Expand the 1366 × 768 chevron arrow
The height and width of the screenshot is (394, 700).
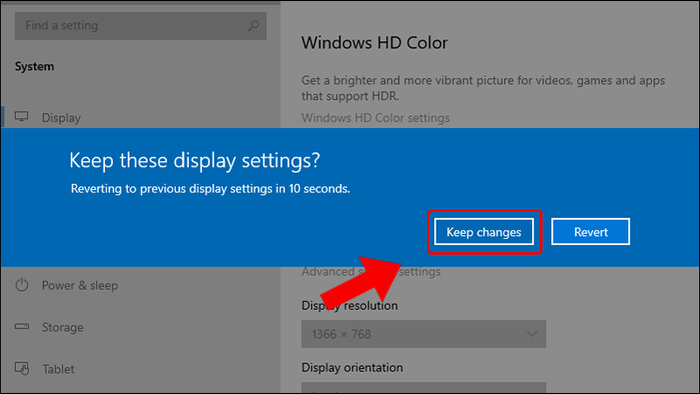[x=532, y=334]
